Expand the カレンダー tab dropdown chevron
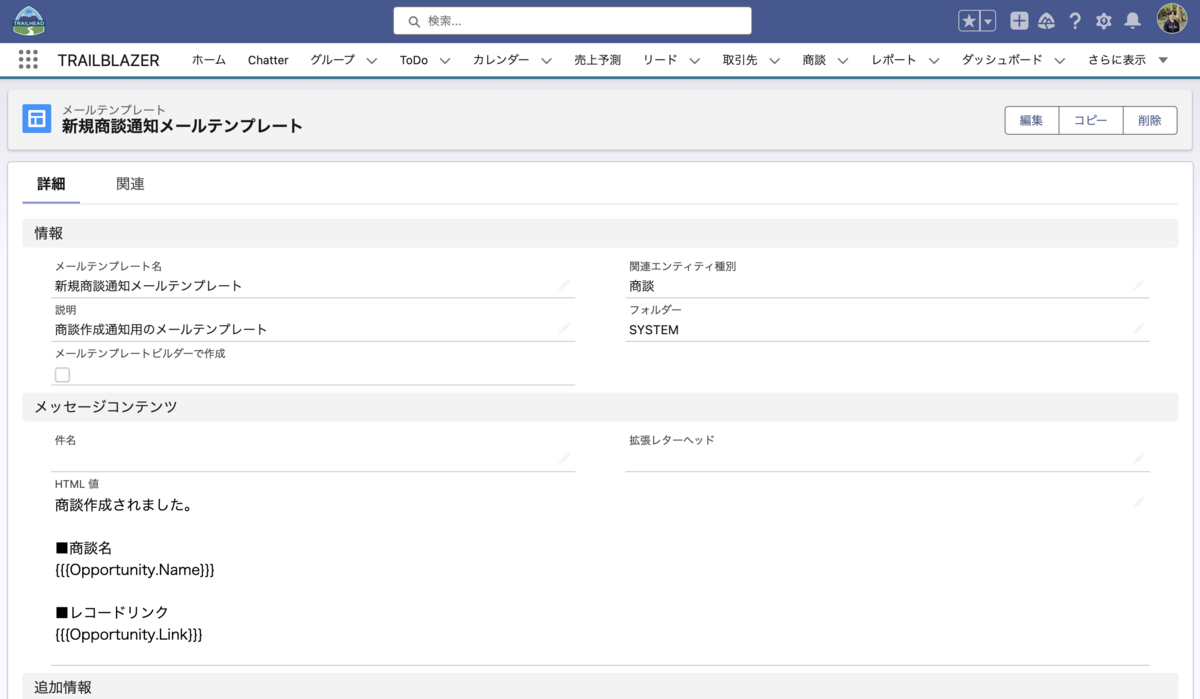Viewport: 1200px width, 699px height. [x=547, y=61]
